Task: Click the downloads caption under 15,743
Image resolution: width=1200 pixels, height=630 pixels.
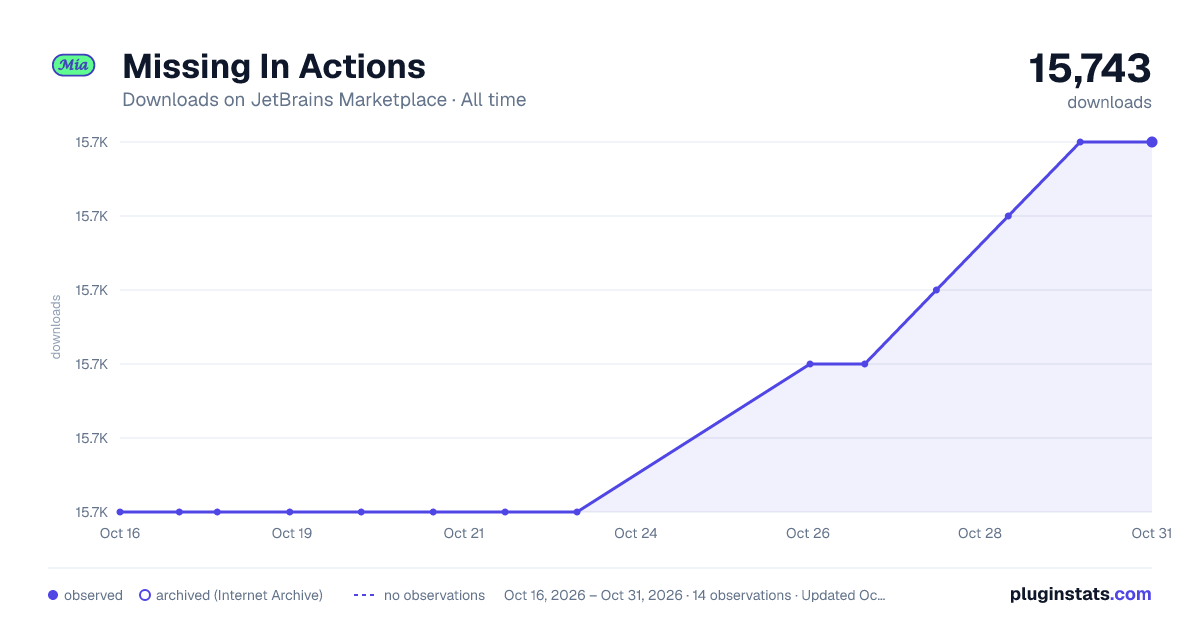Action: click(1109, 102)
